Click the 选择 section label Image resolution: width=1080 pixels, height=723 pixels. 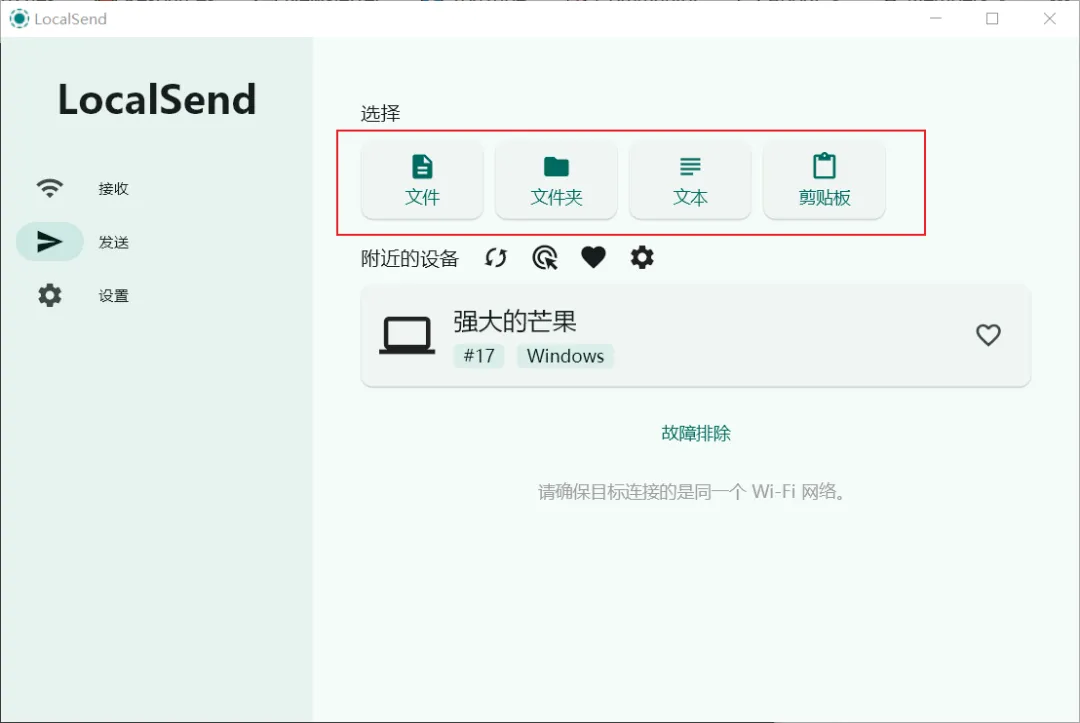[380, 114]
